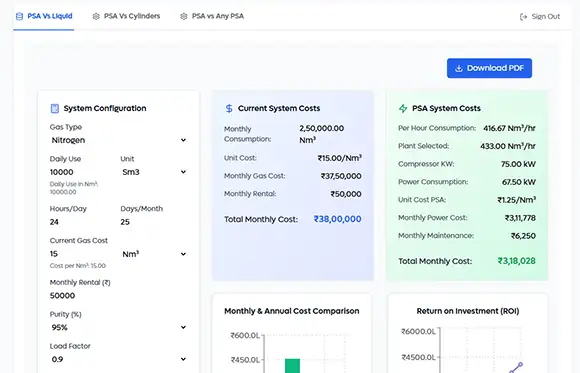580x373 pixels.
Task: Download the PDF report
Action: coord(489,68)
